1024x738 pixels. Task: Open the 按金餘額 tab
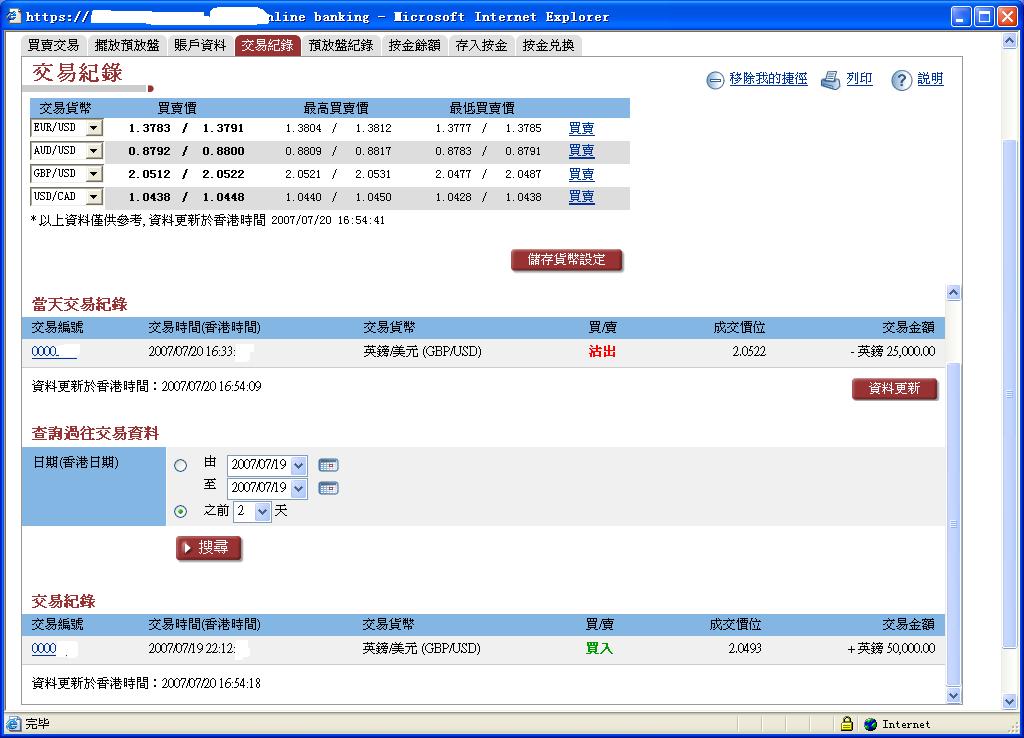414,45
